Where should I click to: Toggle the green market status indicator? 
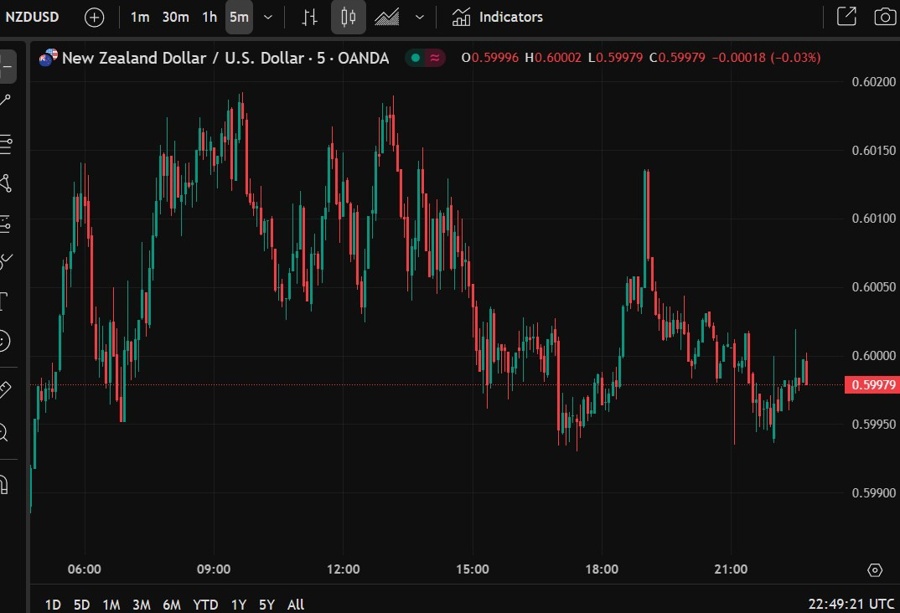pyautogui.click(x=414, y=58)
